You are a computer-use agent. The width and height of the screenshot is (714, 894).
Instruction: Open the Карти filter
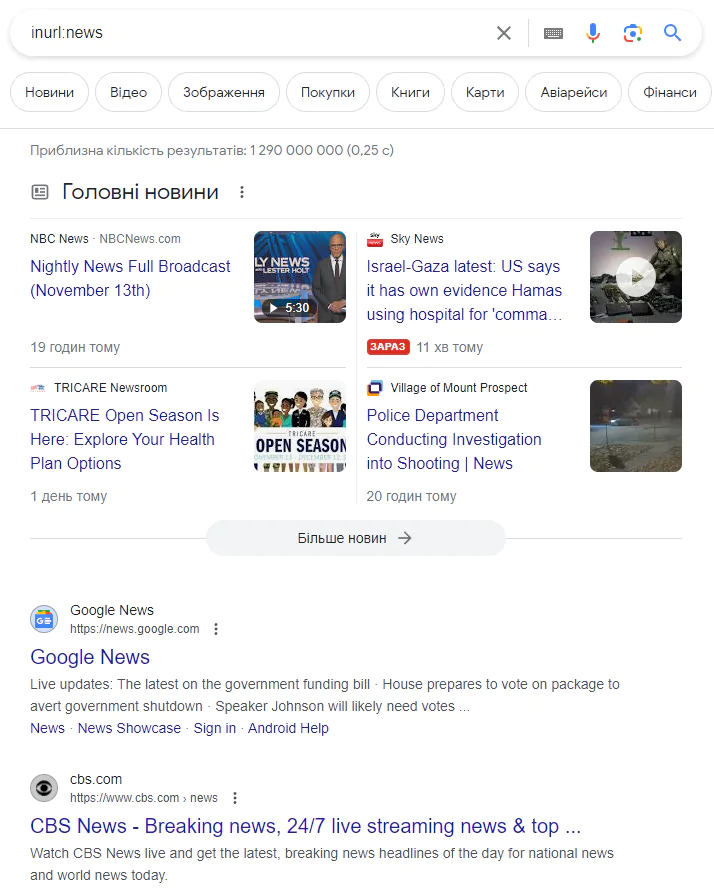tap(485, 92)
